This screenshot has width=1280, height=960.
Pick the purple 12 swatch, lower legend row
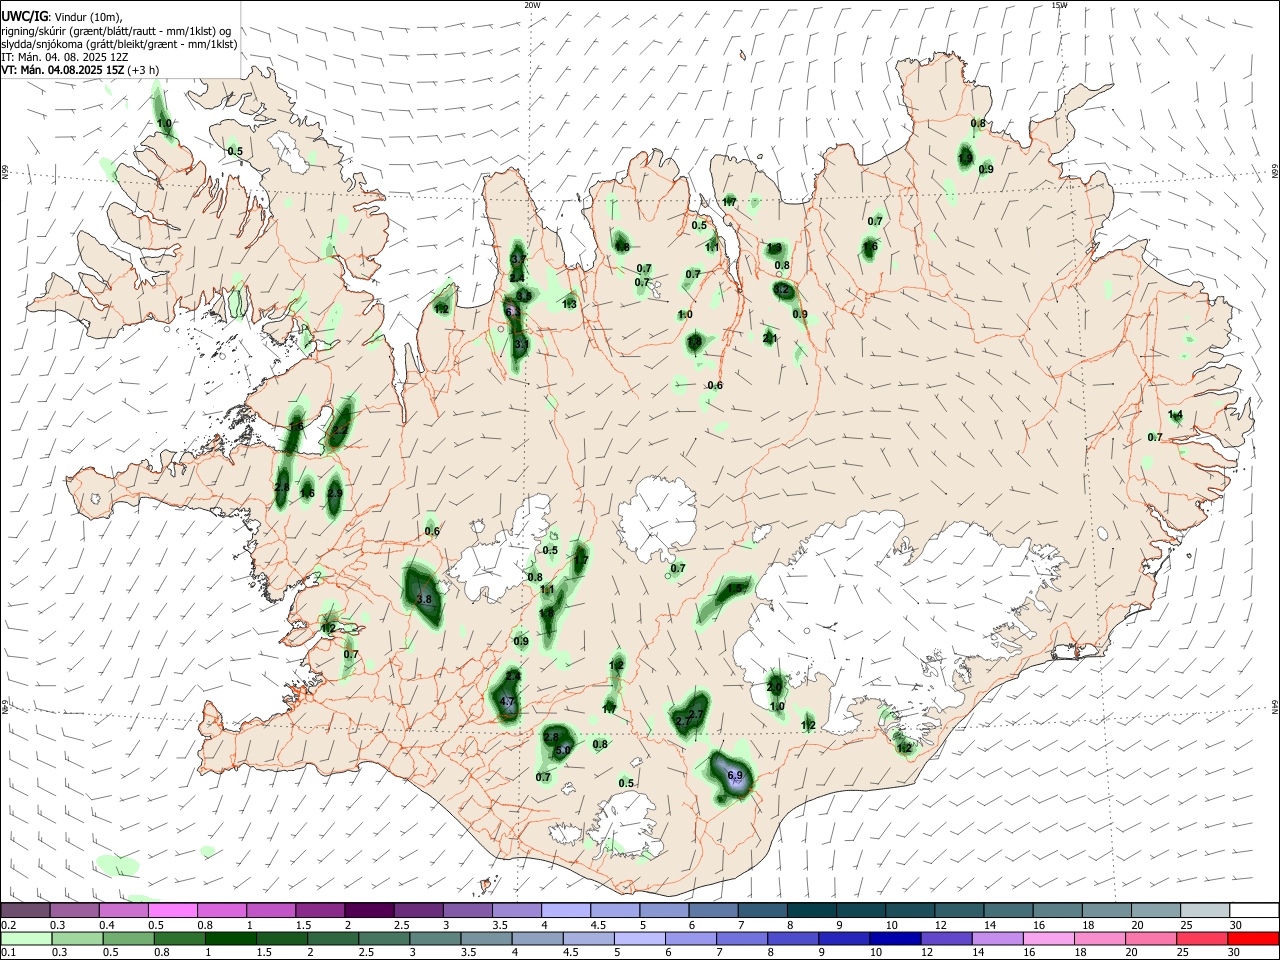pyautogui.click(x=946, y=938)
